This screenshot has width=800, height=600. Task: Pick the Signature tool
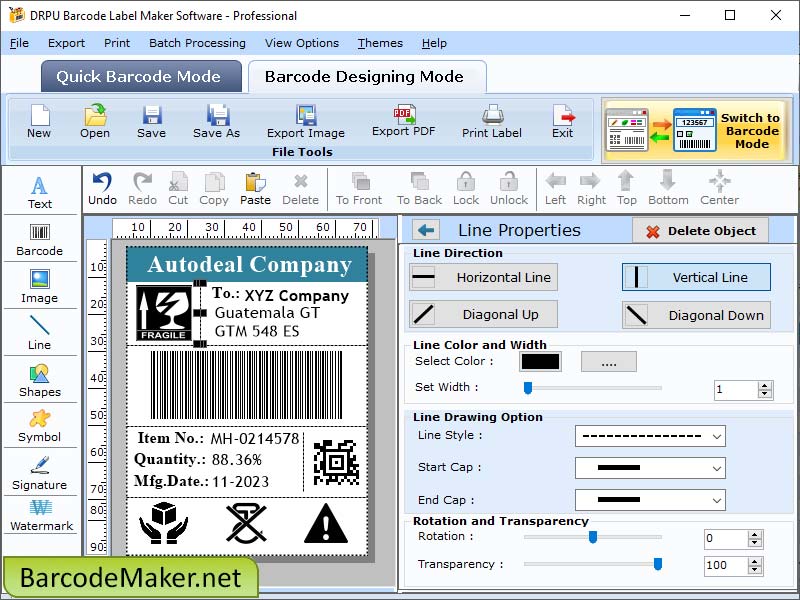39,473
